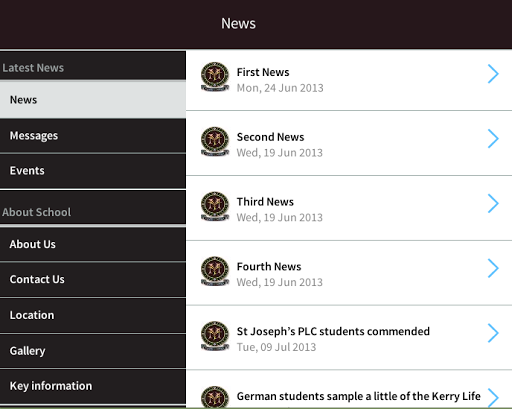
Task: Open the Gallery section
Action: pyautogui.click(x=93, y=351)
